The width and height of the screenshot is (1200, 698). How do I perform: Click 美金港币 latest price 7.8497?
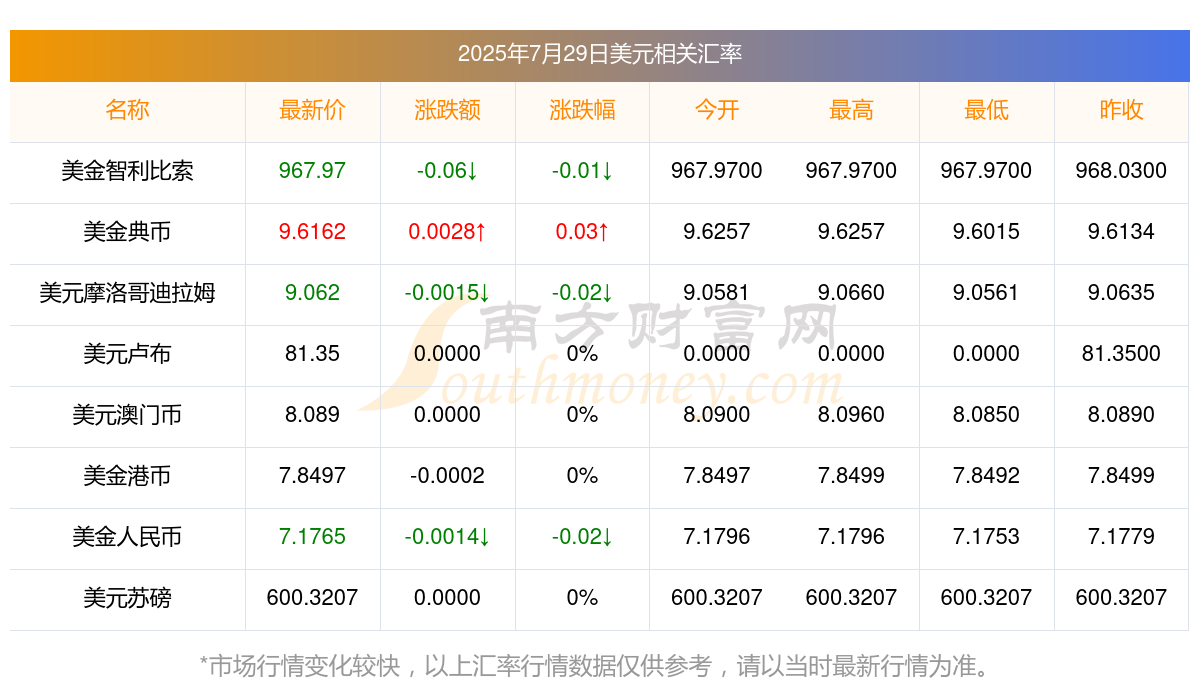[x=312, y=476]
